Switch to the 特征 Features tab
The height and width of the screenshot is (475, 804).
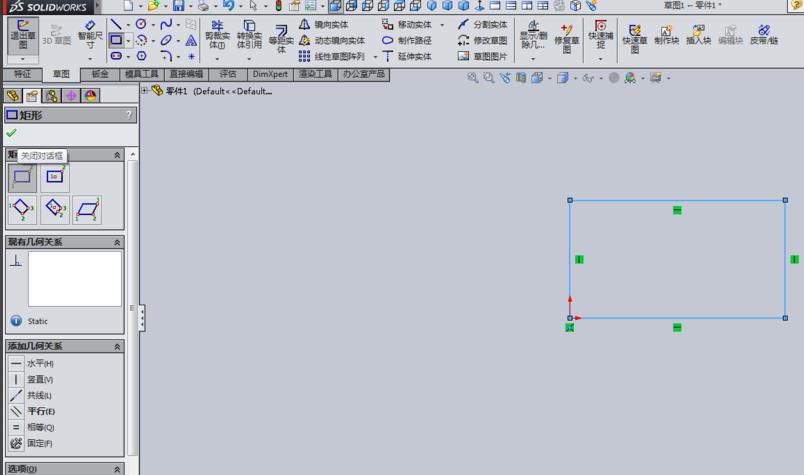tap(22, 74)
